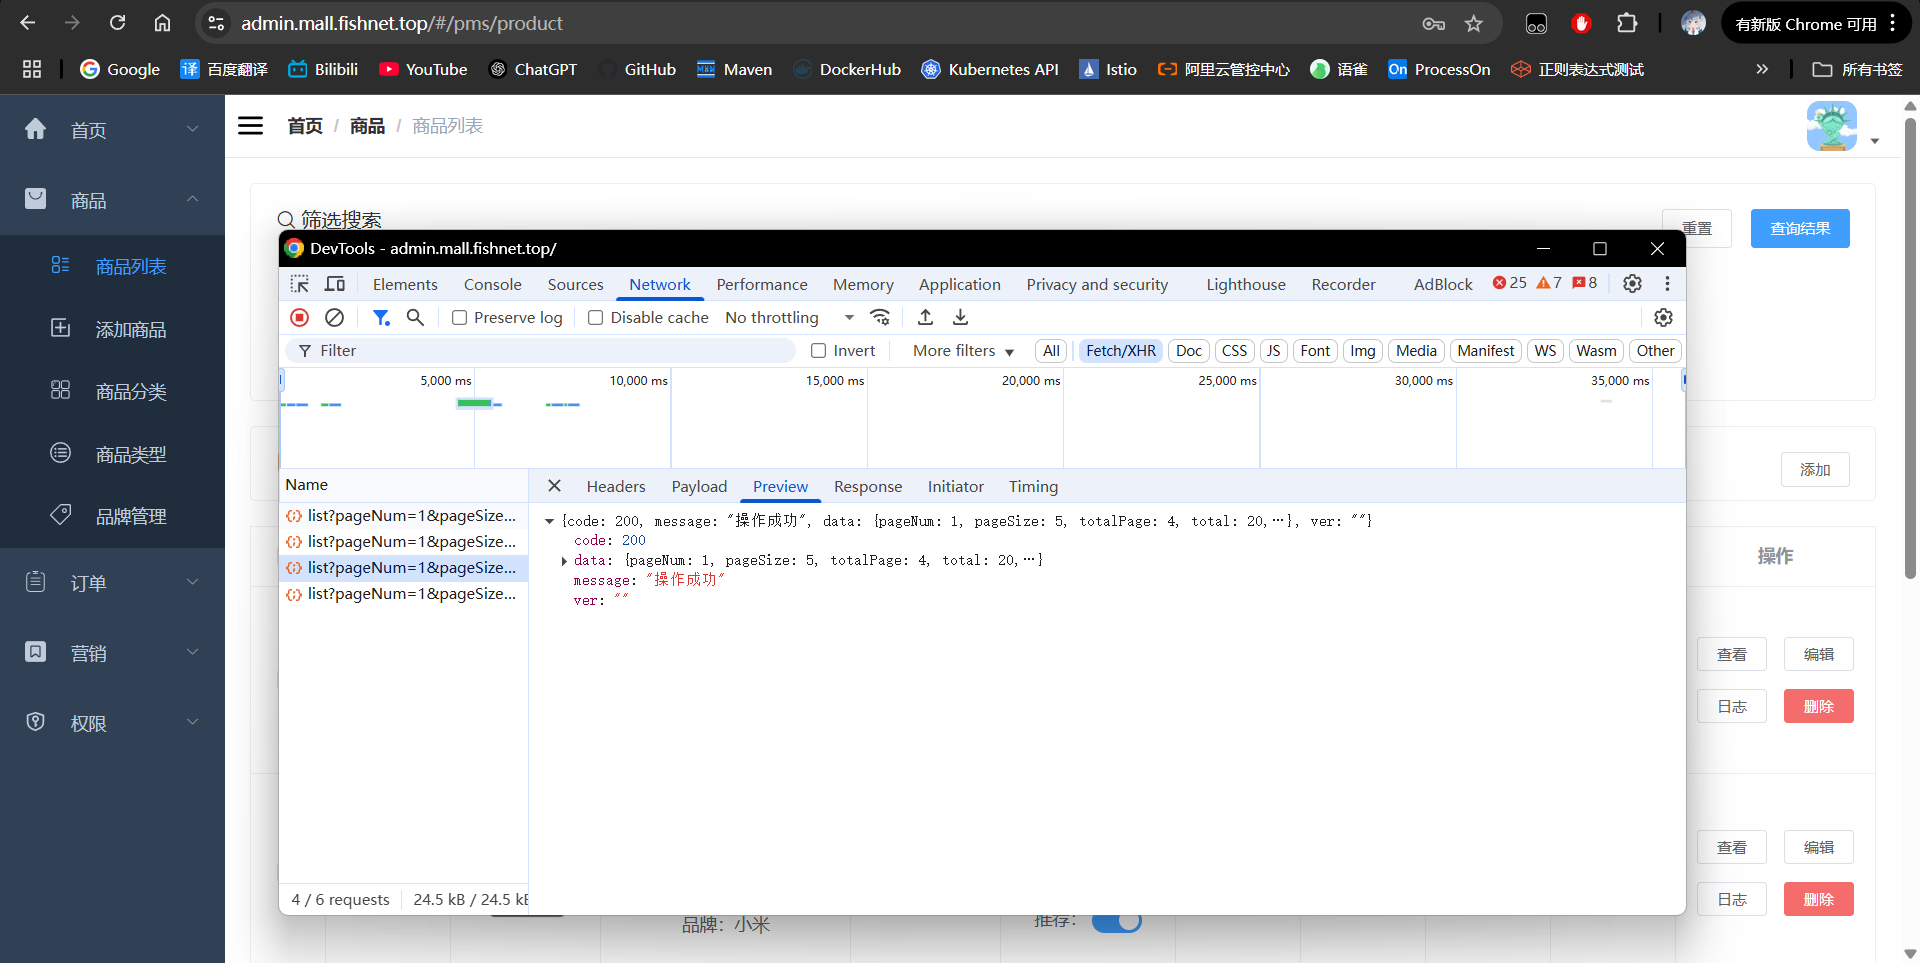Open the Response tab of the request
Viewport: 1920px width, 963px height.
pos(868,486)
